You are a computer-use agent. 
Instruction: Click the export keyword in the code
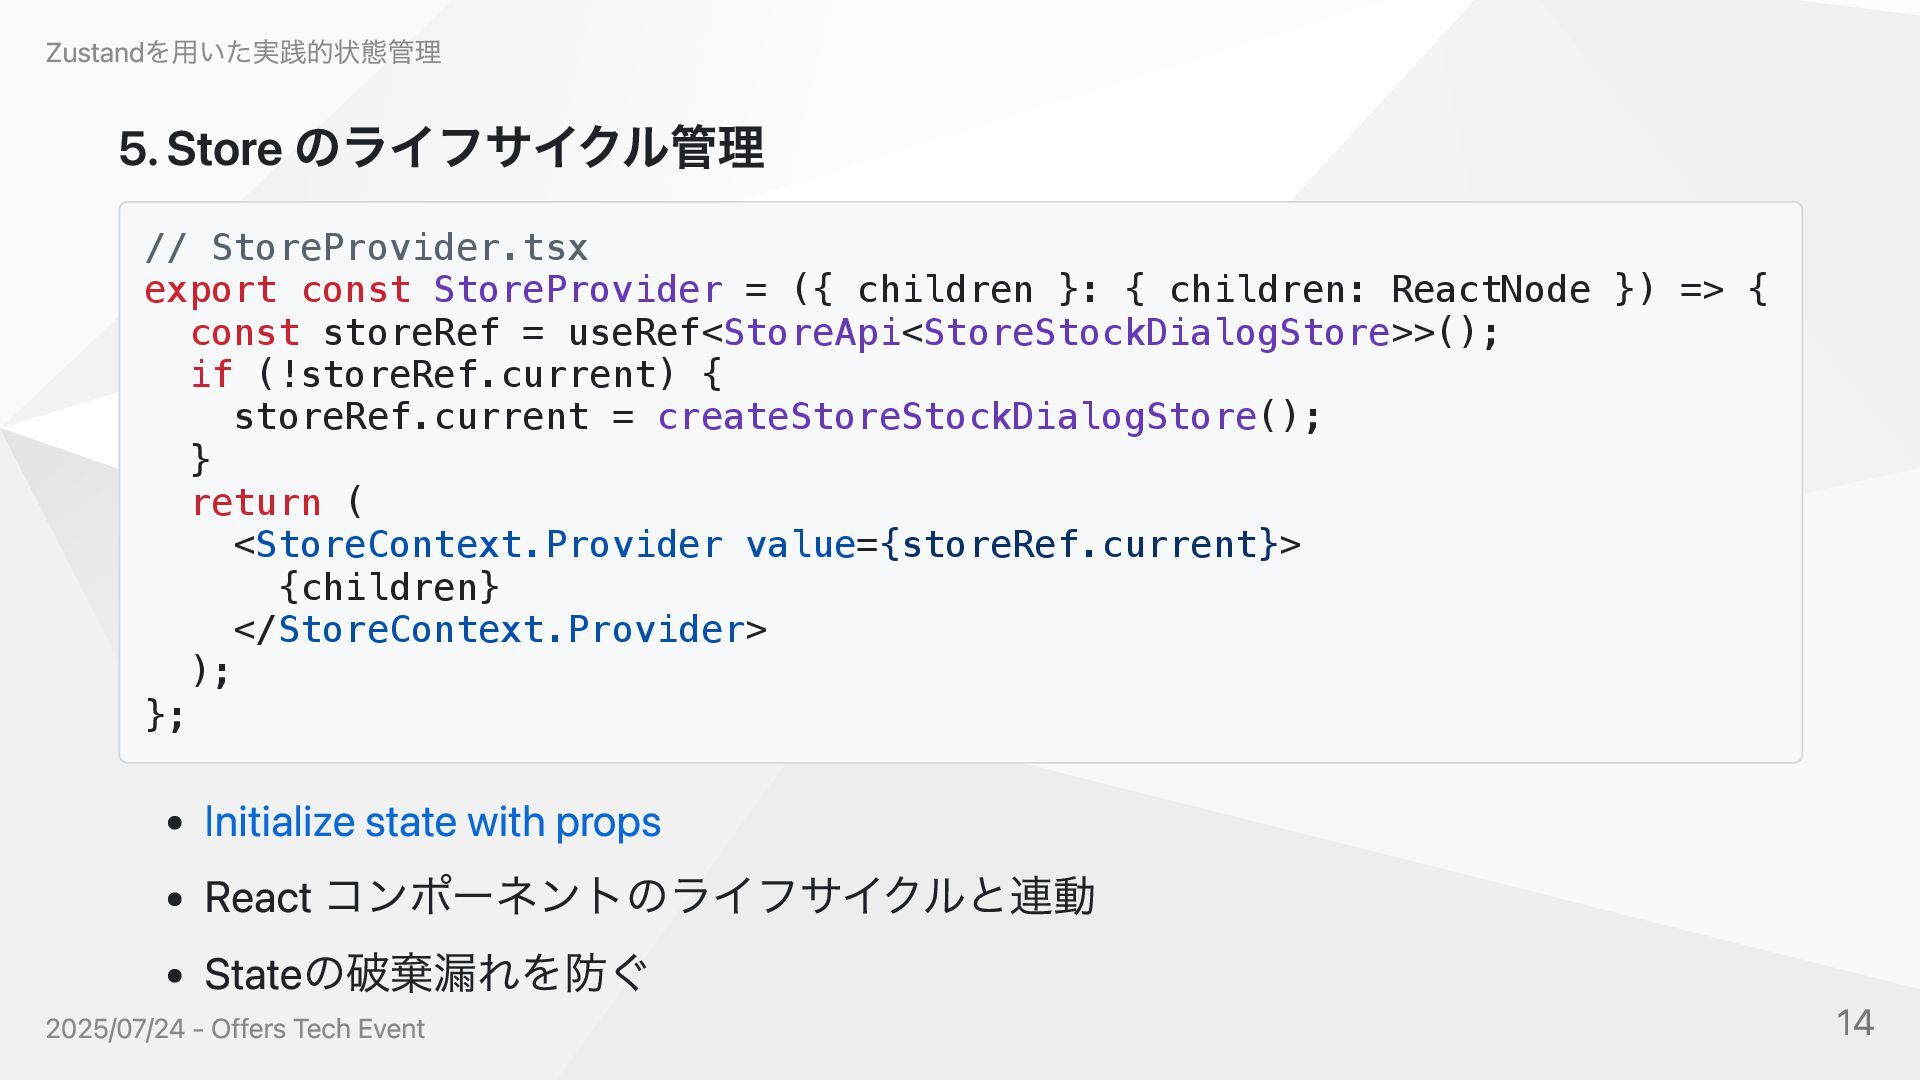point(211,290)
